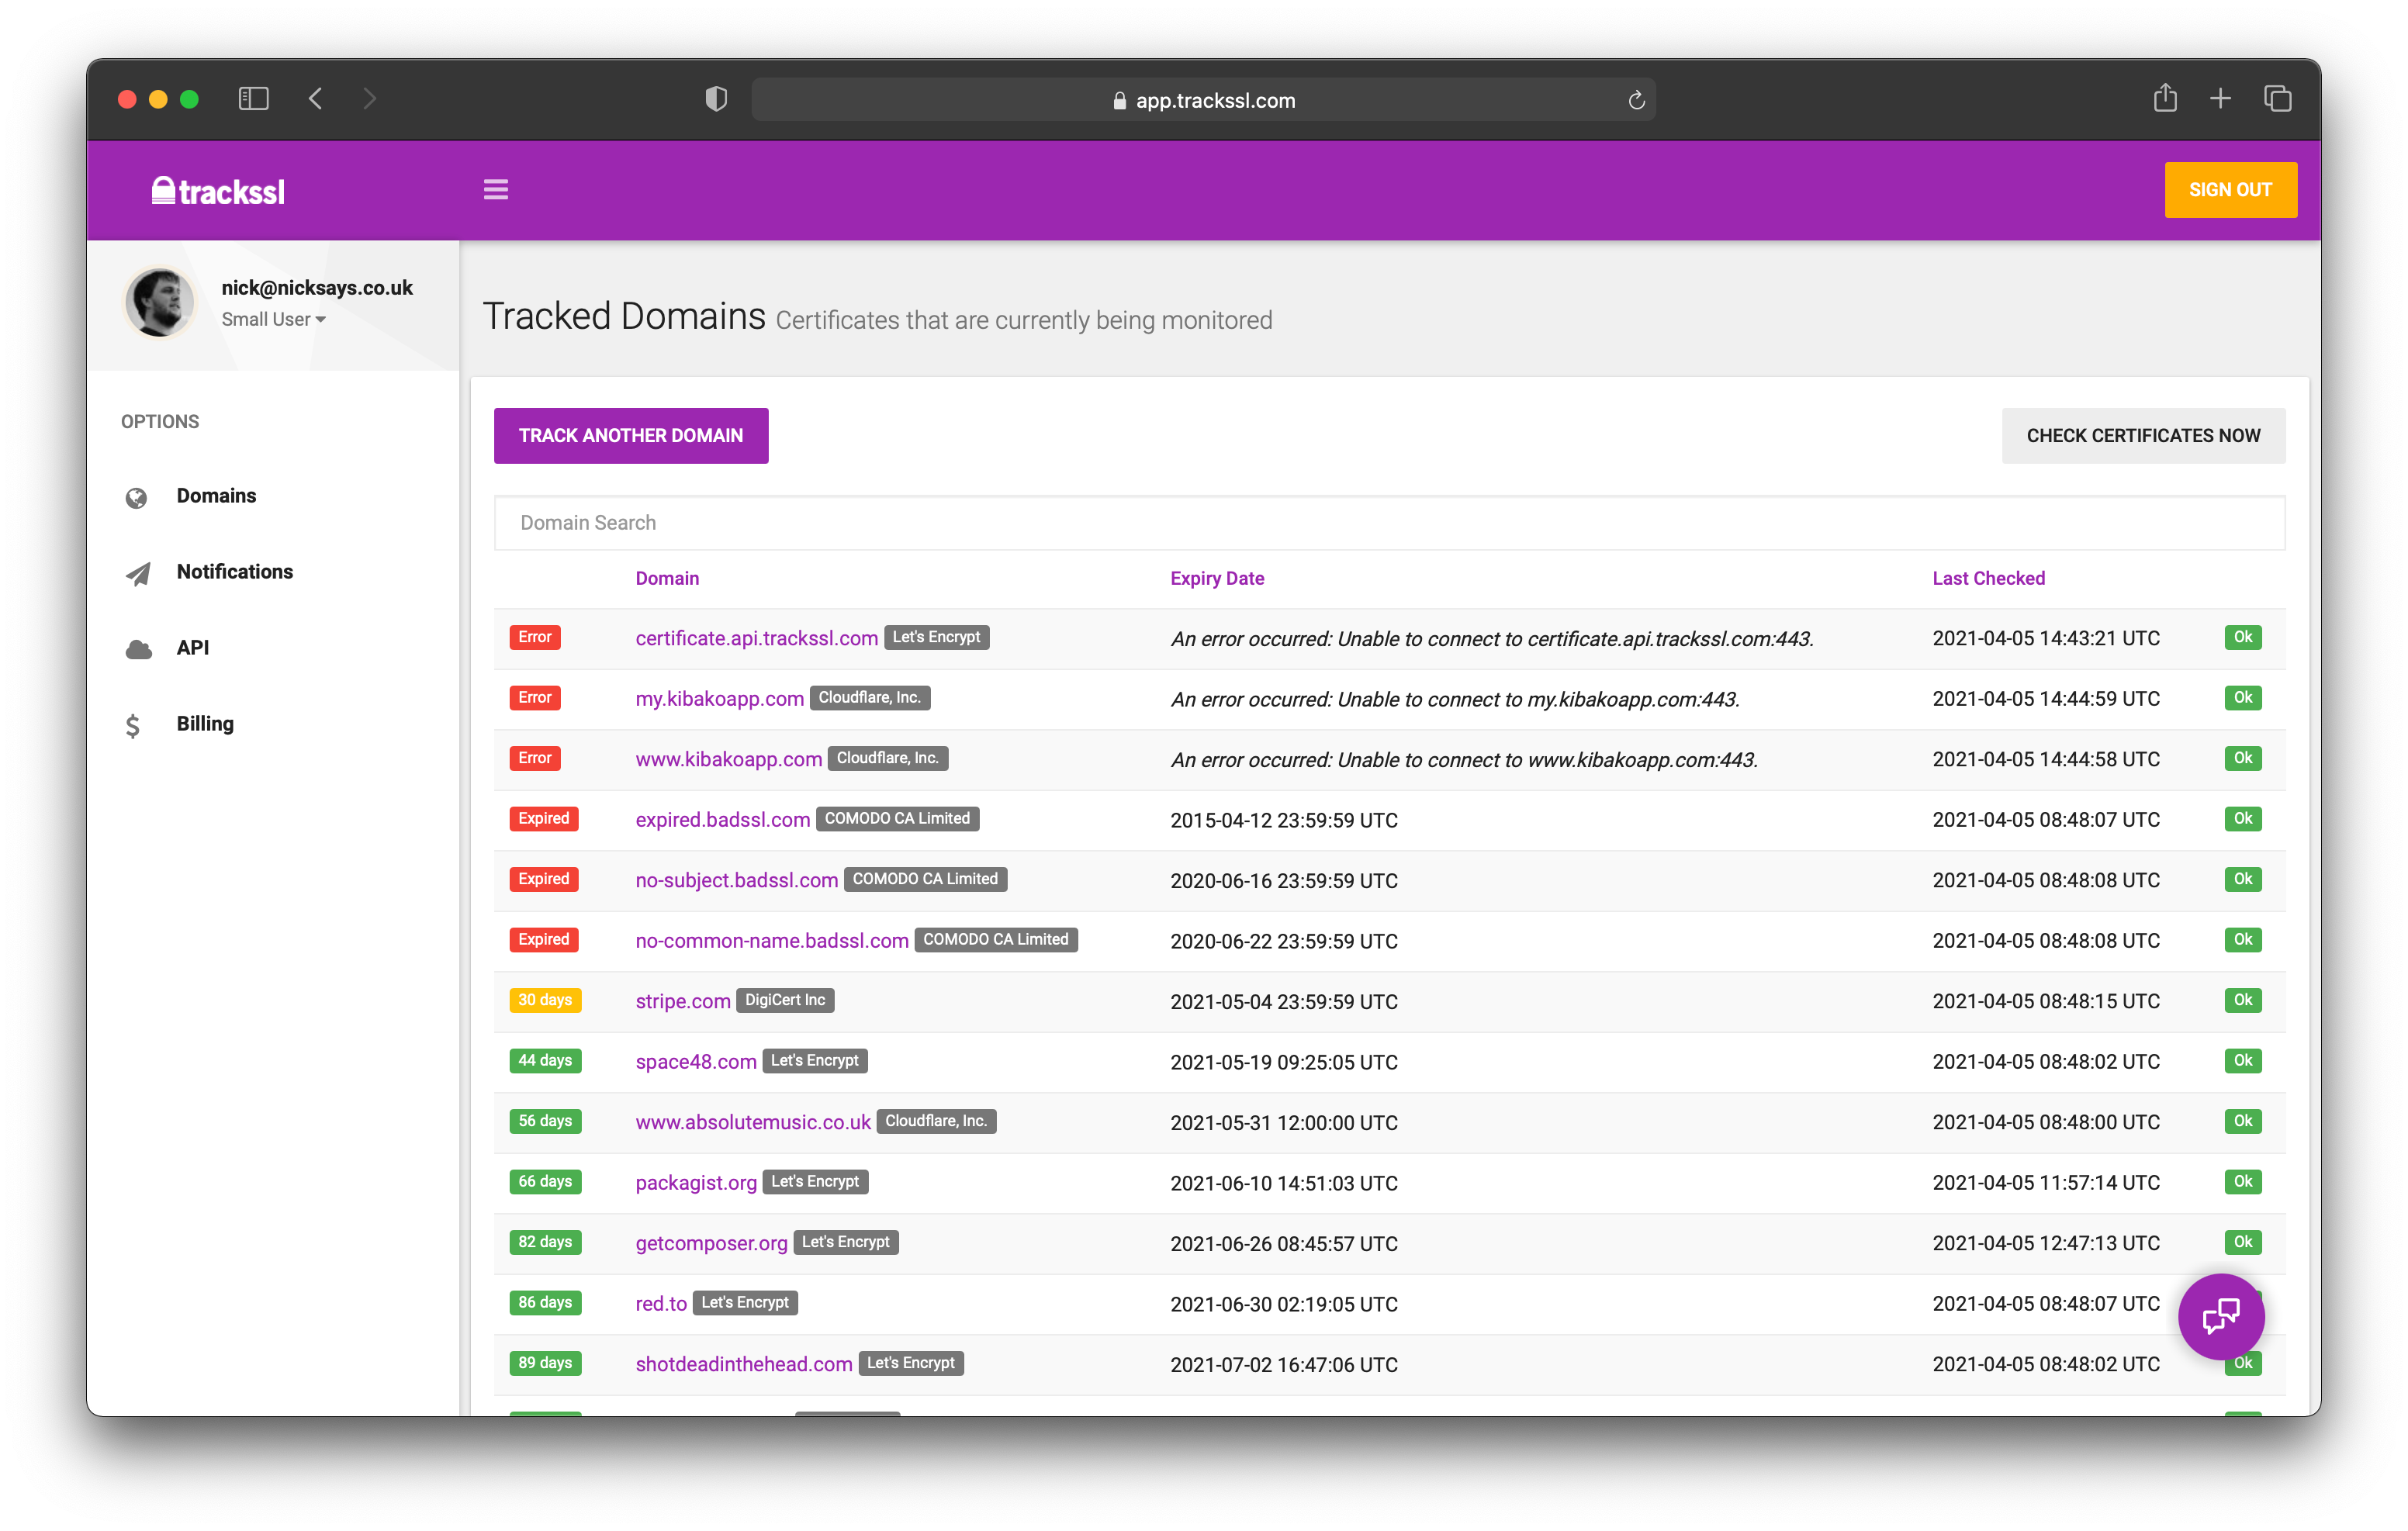Viewport: 2408px width, 1531px height.
Task: Click the Notifications paper plane icon
Action: pos(138,573)
